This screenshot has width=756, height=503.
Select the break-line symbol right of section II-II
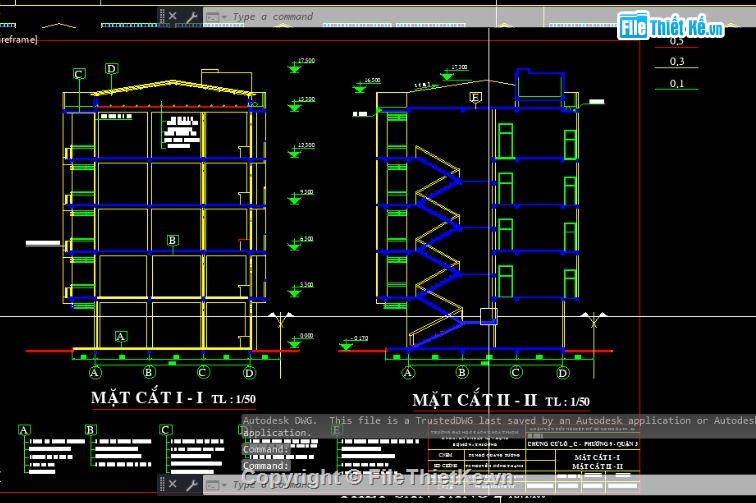(x=594, y=321)
